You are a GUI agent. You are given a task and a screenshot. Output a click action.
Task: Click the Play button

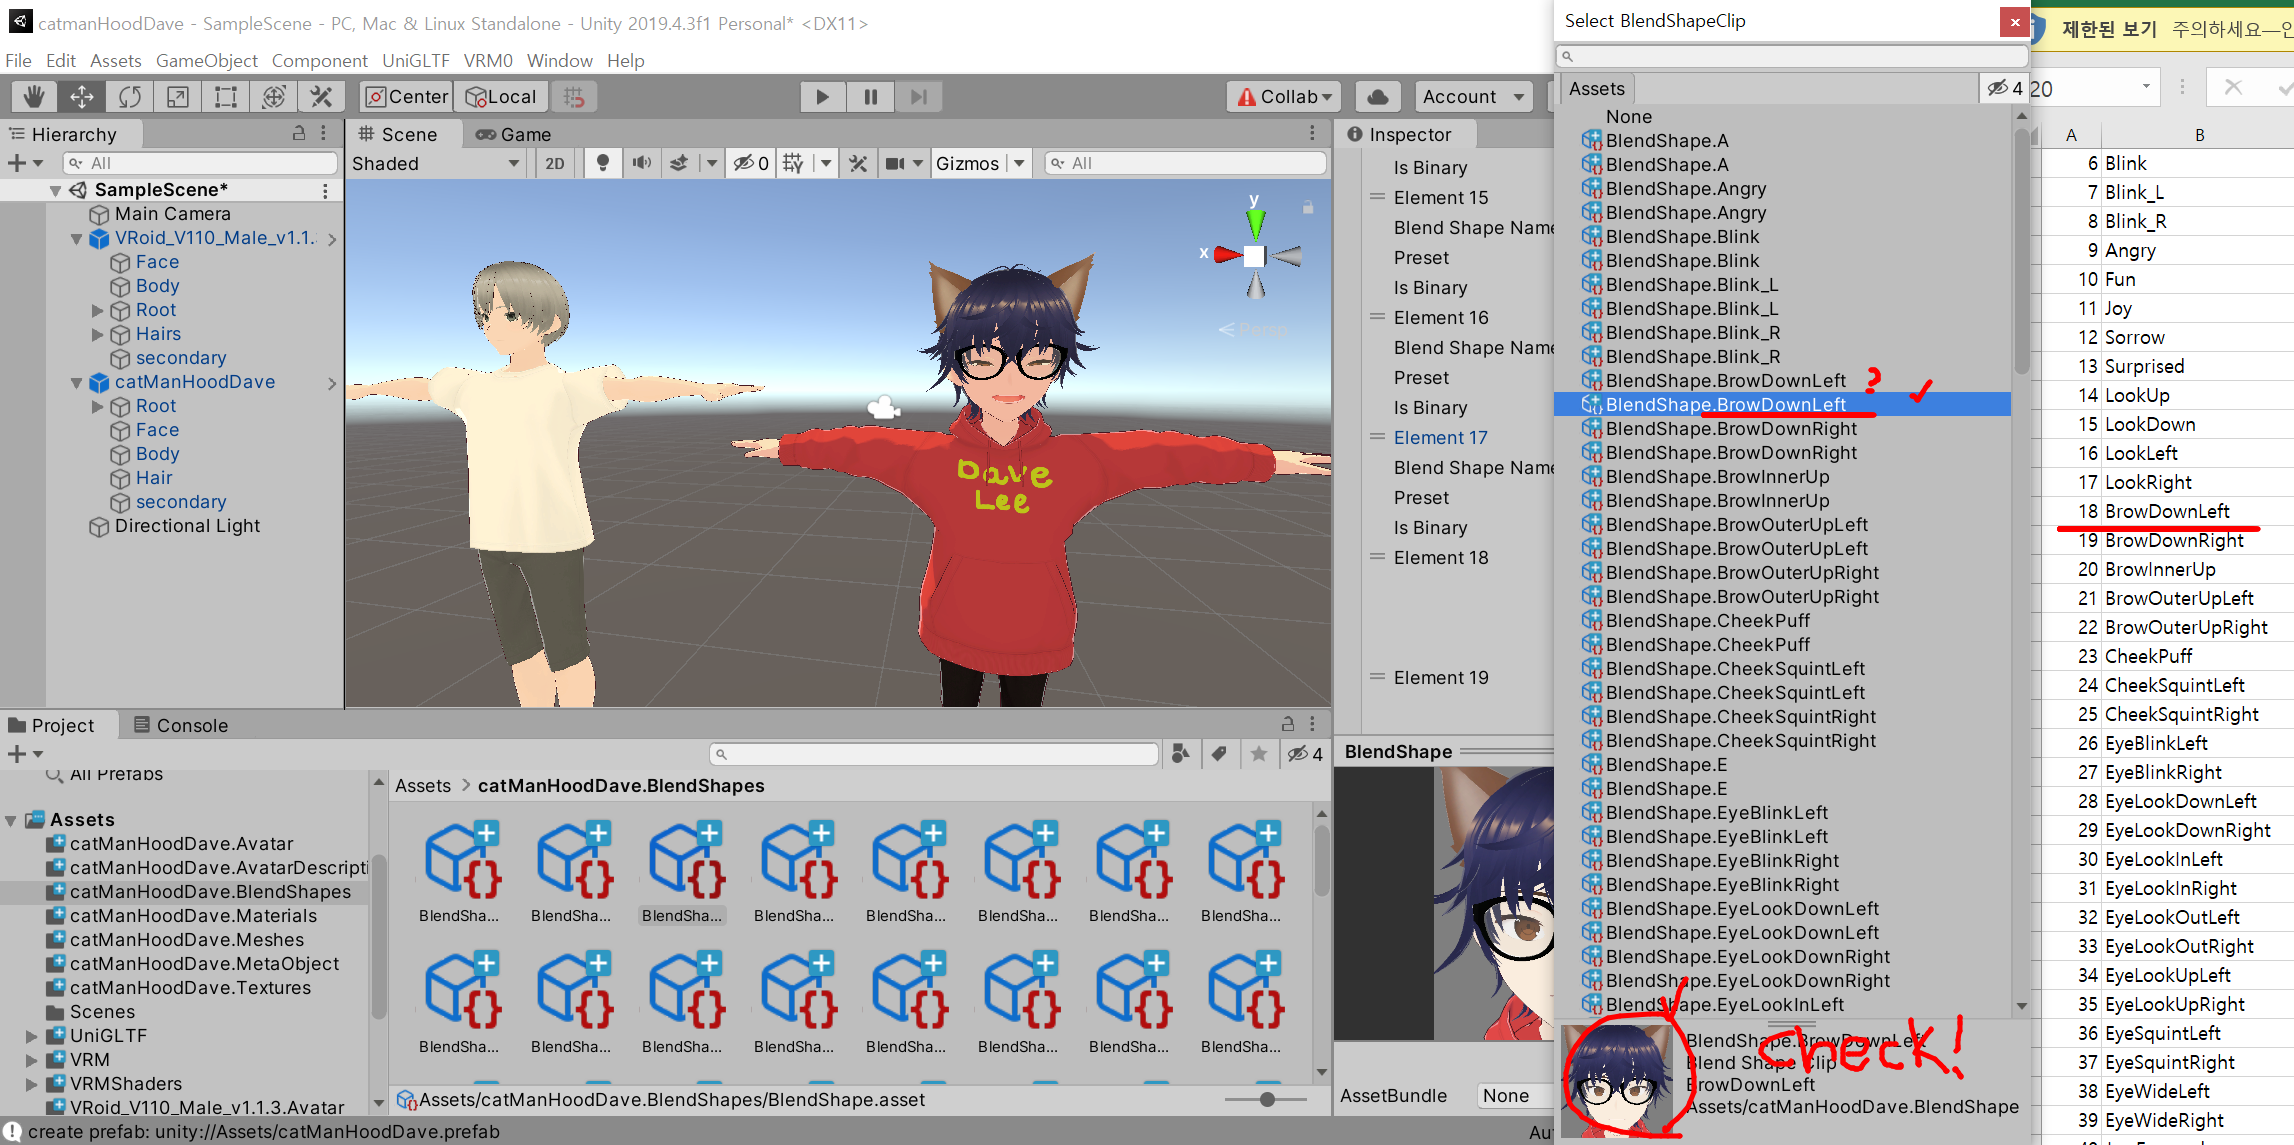tap(822, 97)
